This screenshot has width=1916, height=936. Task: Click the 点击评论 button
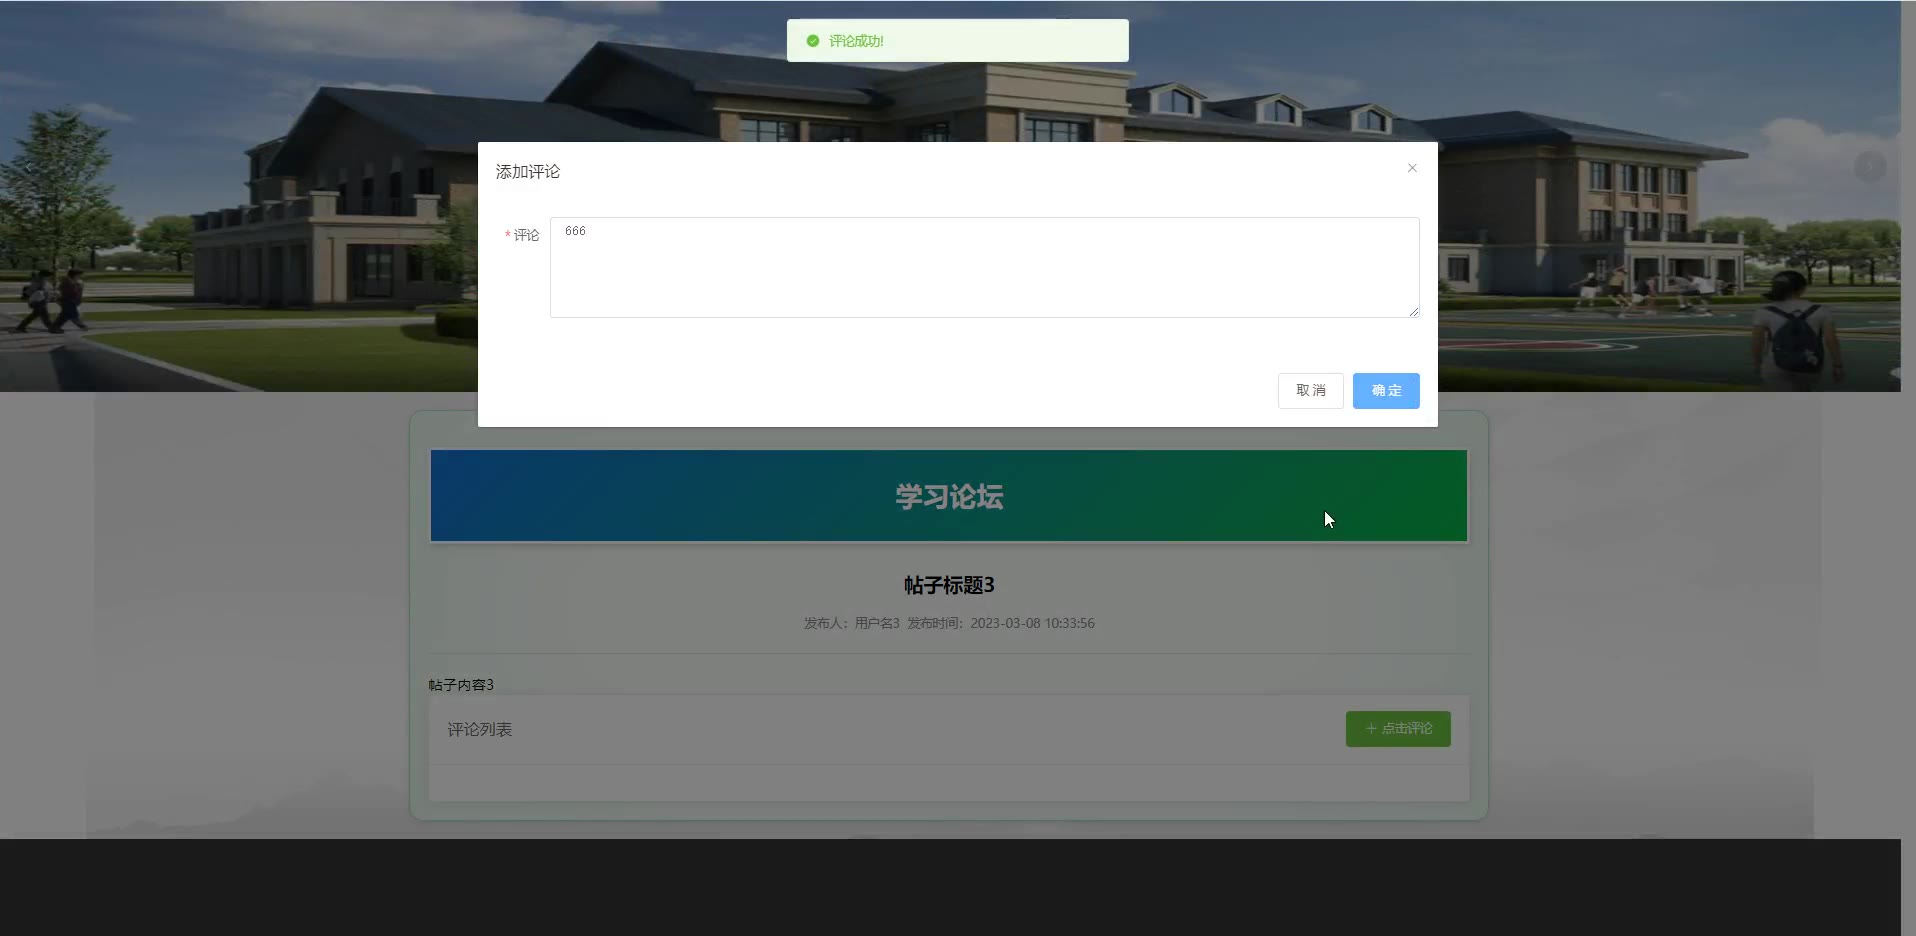(1398, 729)
